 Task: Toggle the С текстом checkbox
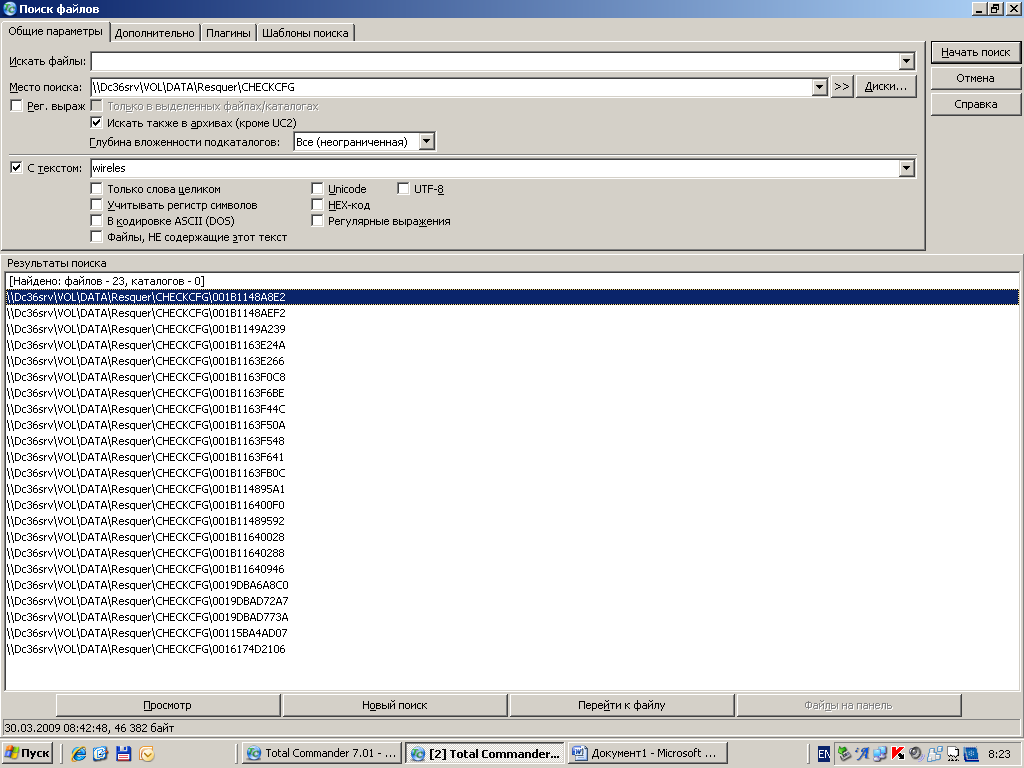click(x=16, y=168)
